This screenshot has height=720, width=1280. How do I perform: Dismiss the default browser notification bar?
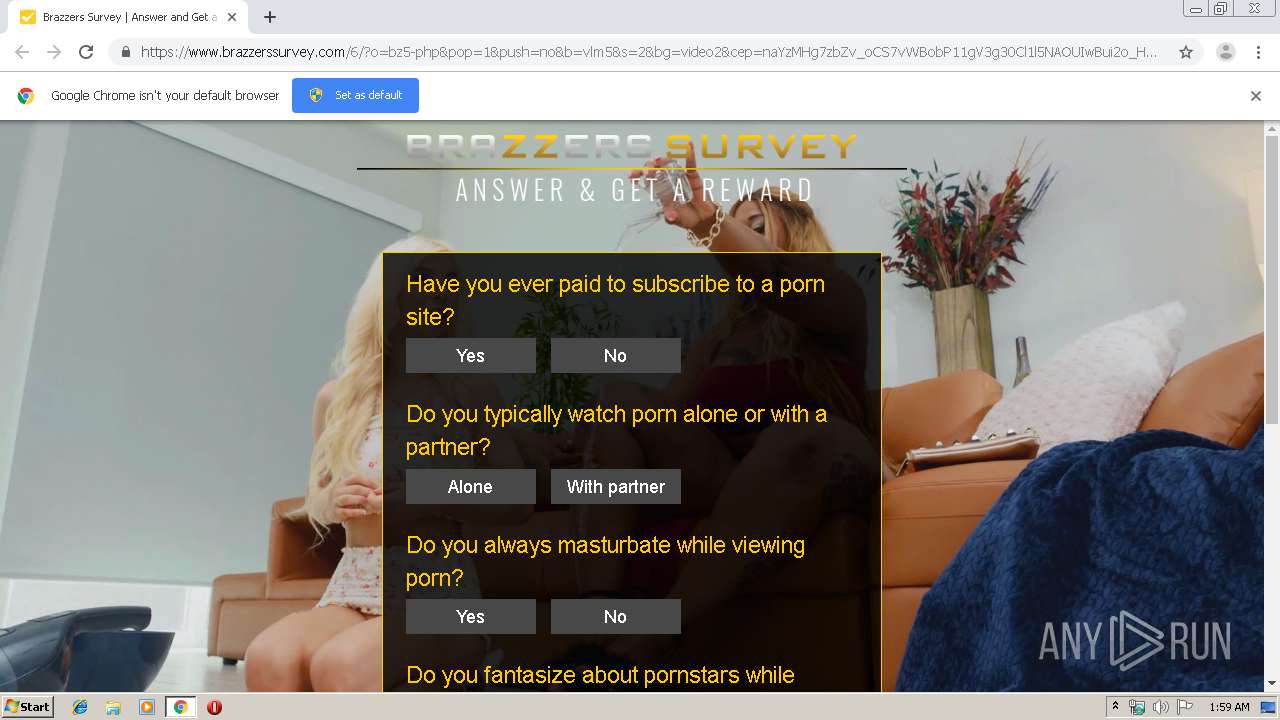pos(1256,96)
